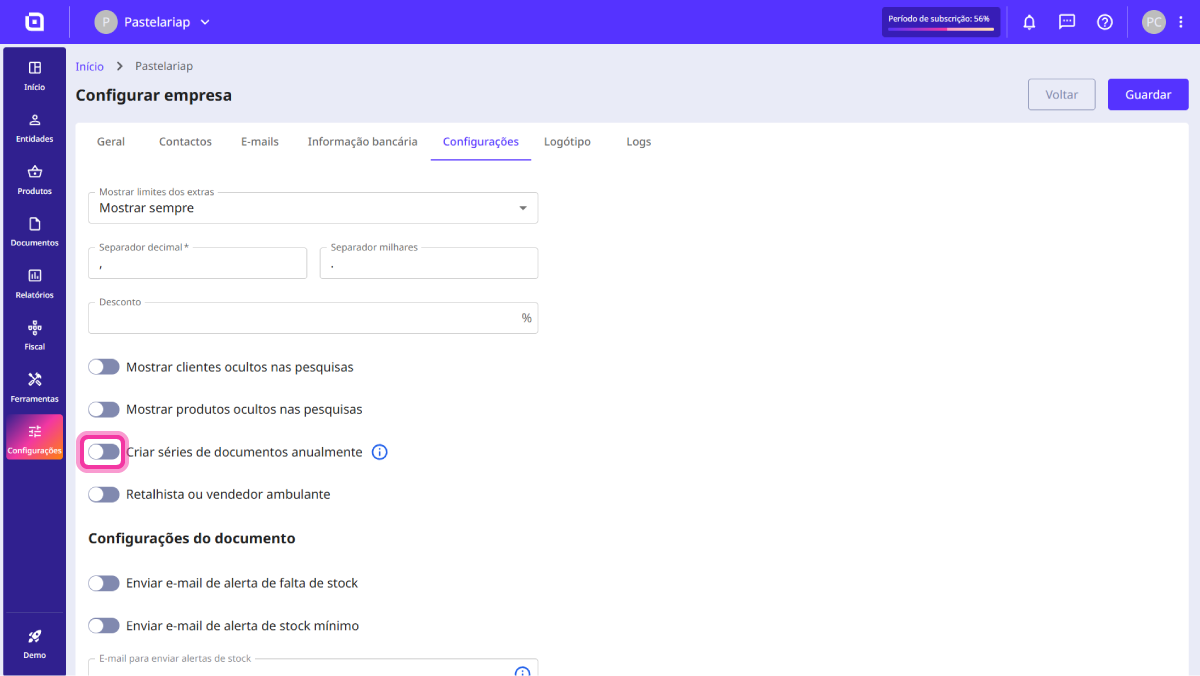1200x676 pixels.
Task: Toggle Mostrar produtos ocultos nas pesquisas
Action: tap(104, 409)
